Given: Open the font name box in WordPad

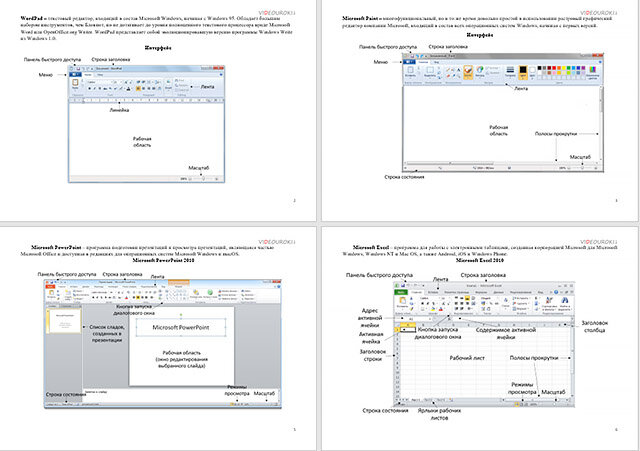Looking at the screenshot, I should pos(100,82).
